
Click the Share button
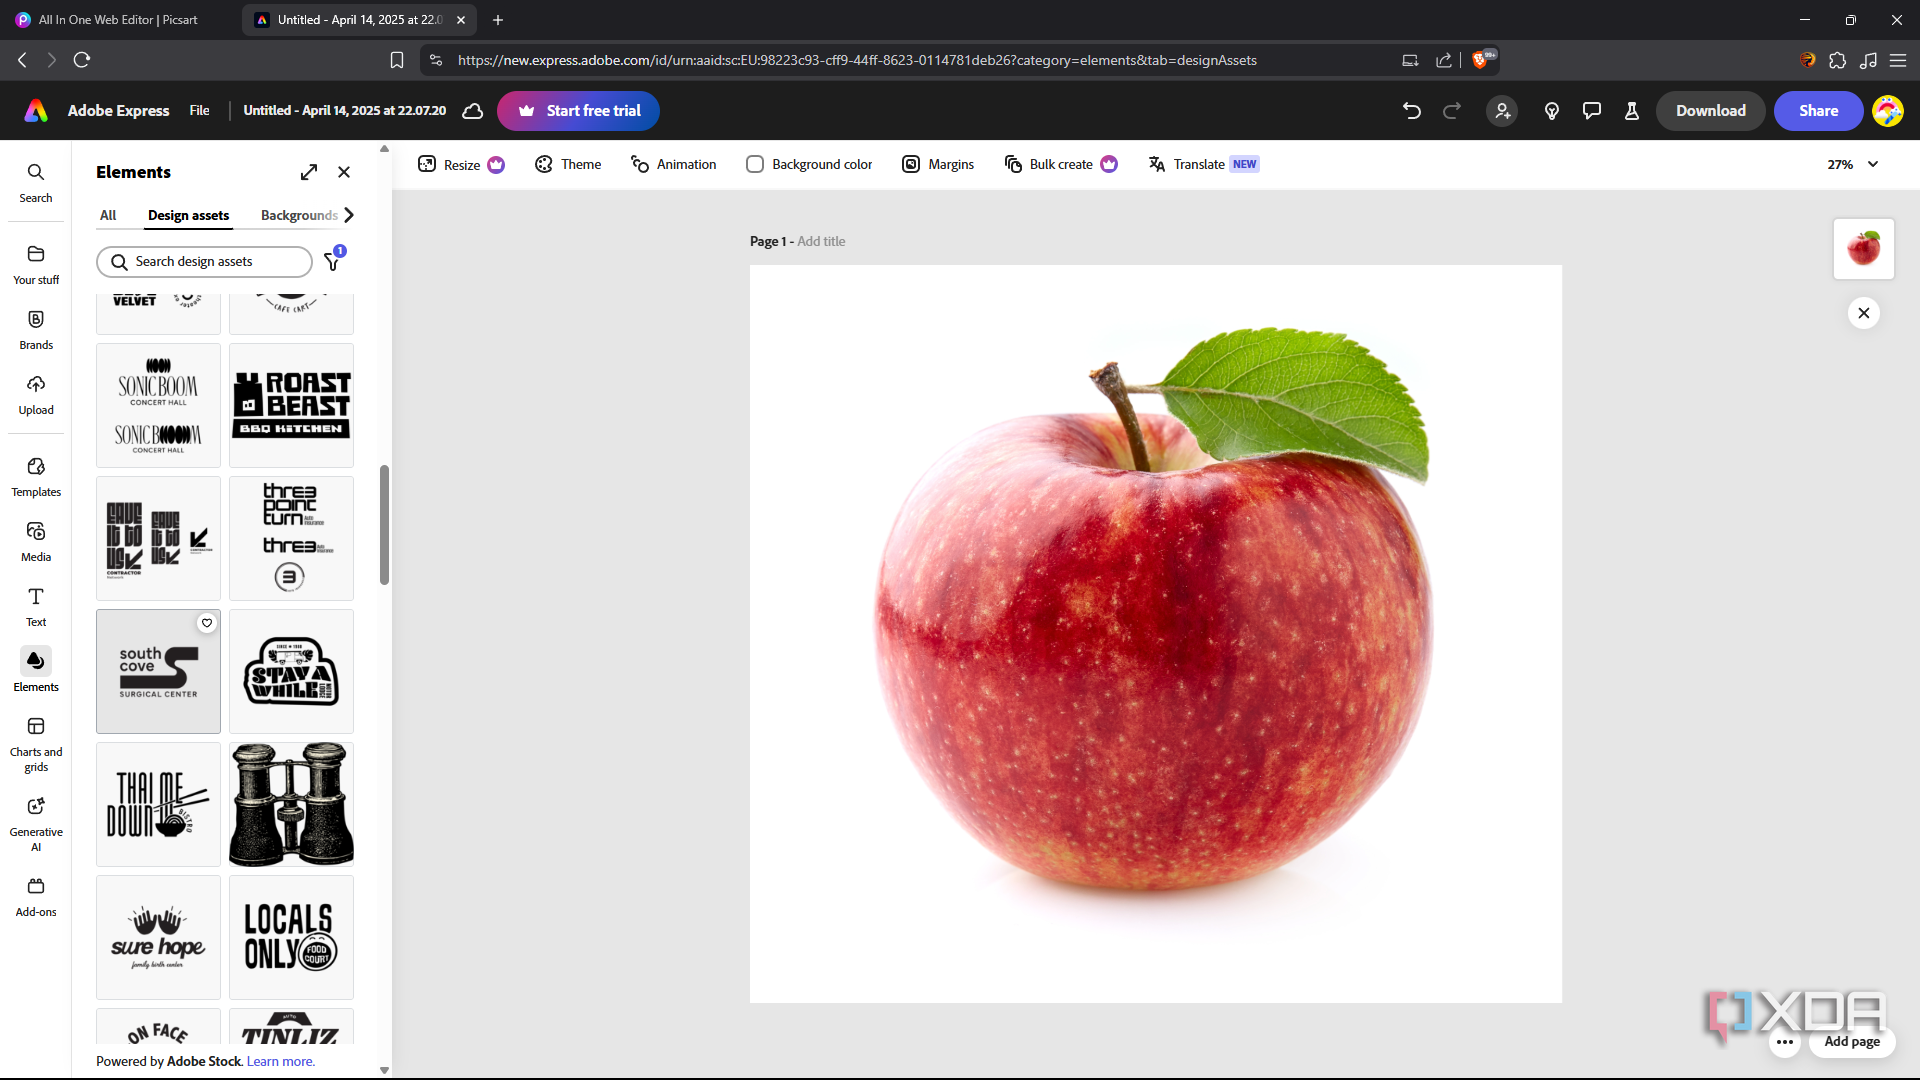pos(1819,111)
